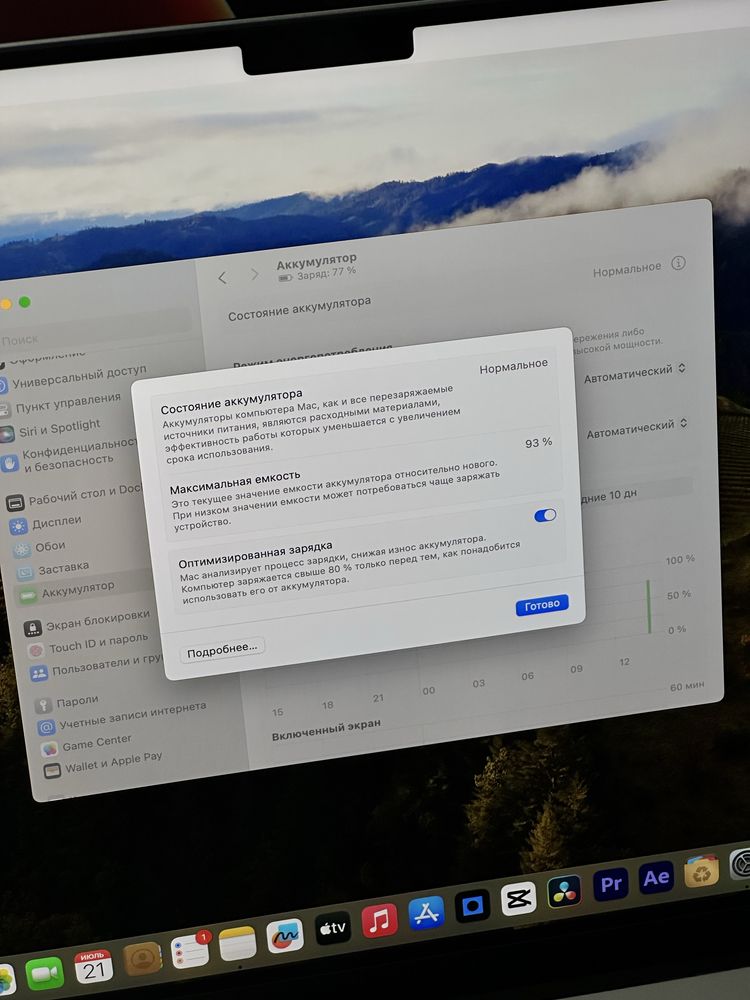The image size is (750, 1000).
Task: Open Contacts app in the Dock
Action: (142, 959)
